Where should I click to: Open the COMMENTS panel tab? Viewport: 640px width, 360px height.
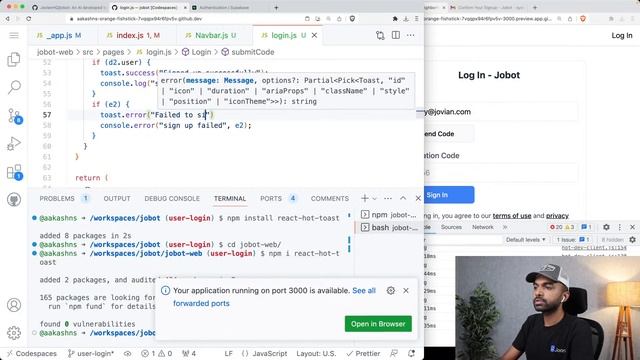329,198
